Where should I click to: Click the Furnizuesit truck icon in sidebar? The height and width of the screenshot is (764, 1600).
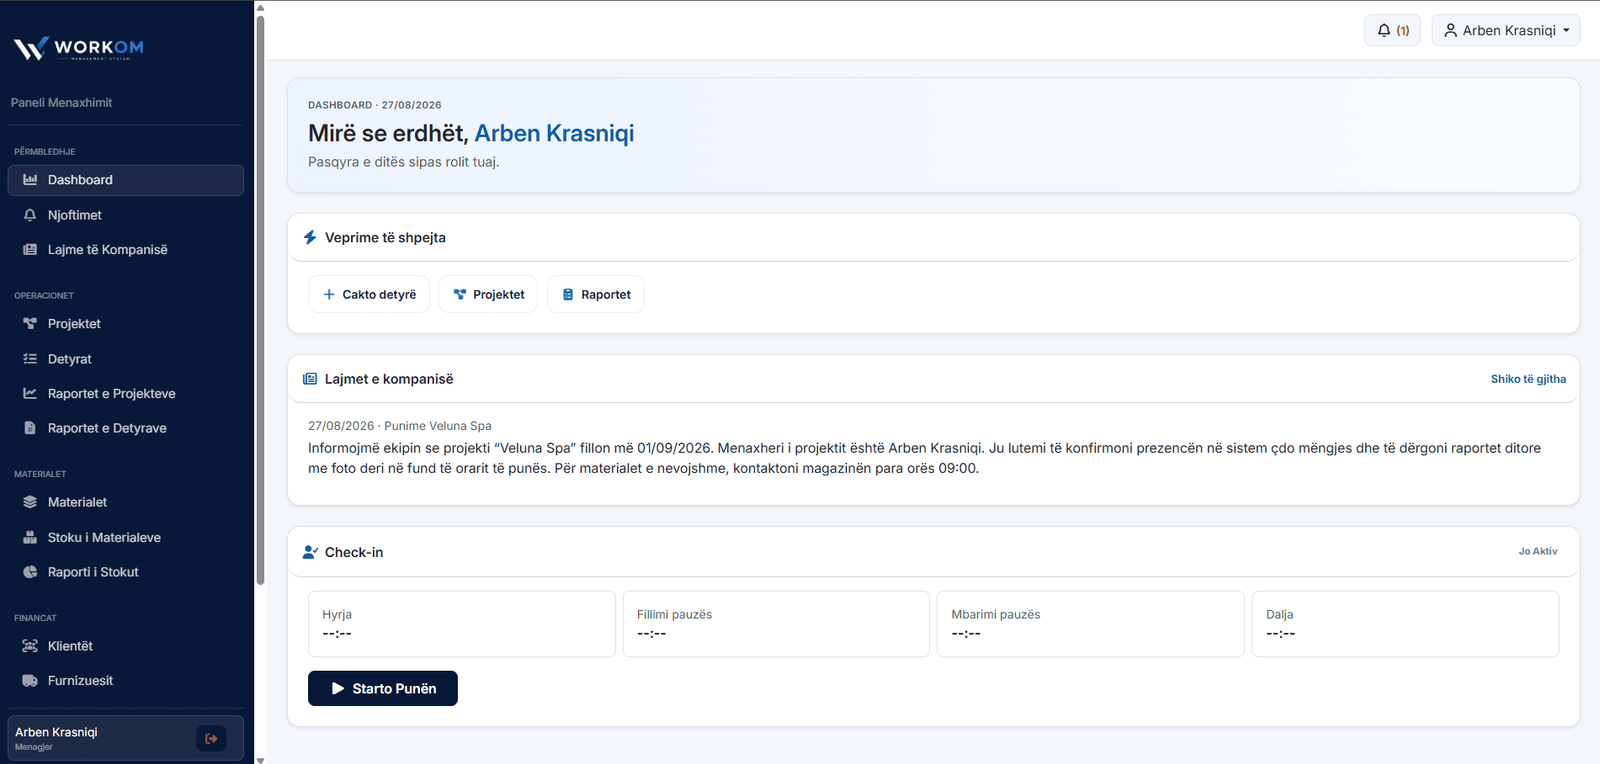pos(30,681)
